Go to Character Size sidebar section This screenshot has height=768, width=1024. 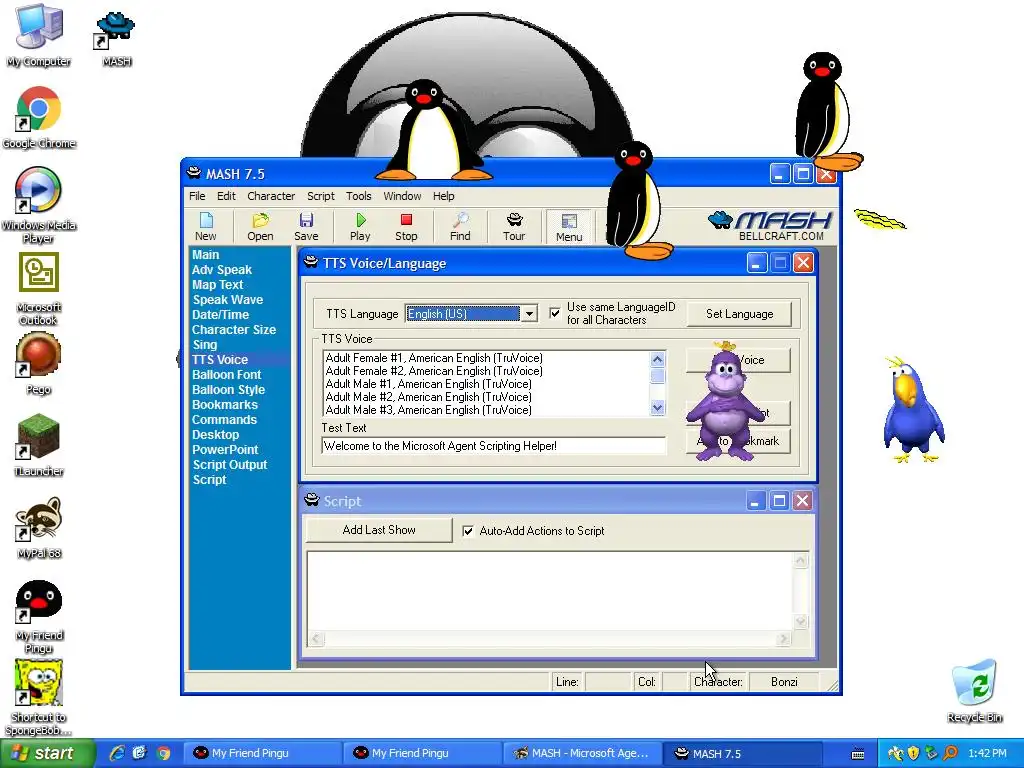click(233, 330)
